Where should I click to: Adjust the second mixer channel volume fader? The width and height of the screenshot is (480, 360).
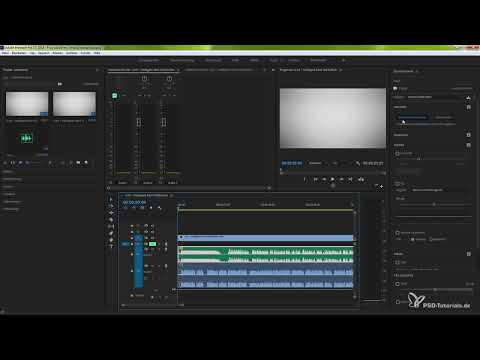164,122
